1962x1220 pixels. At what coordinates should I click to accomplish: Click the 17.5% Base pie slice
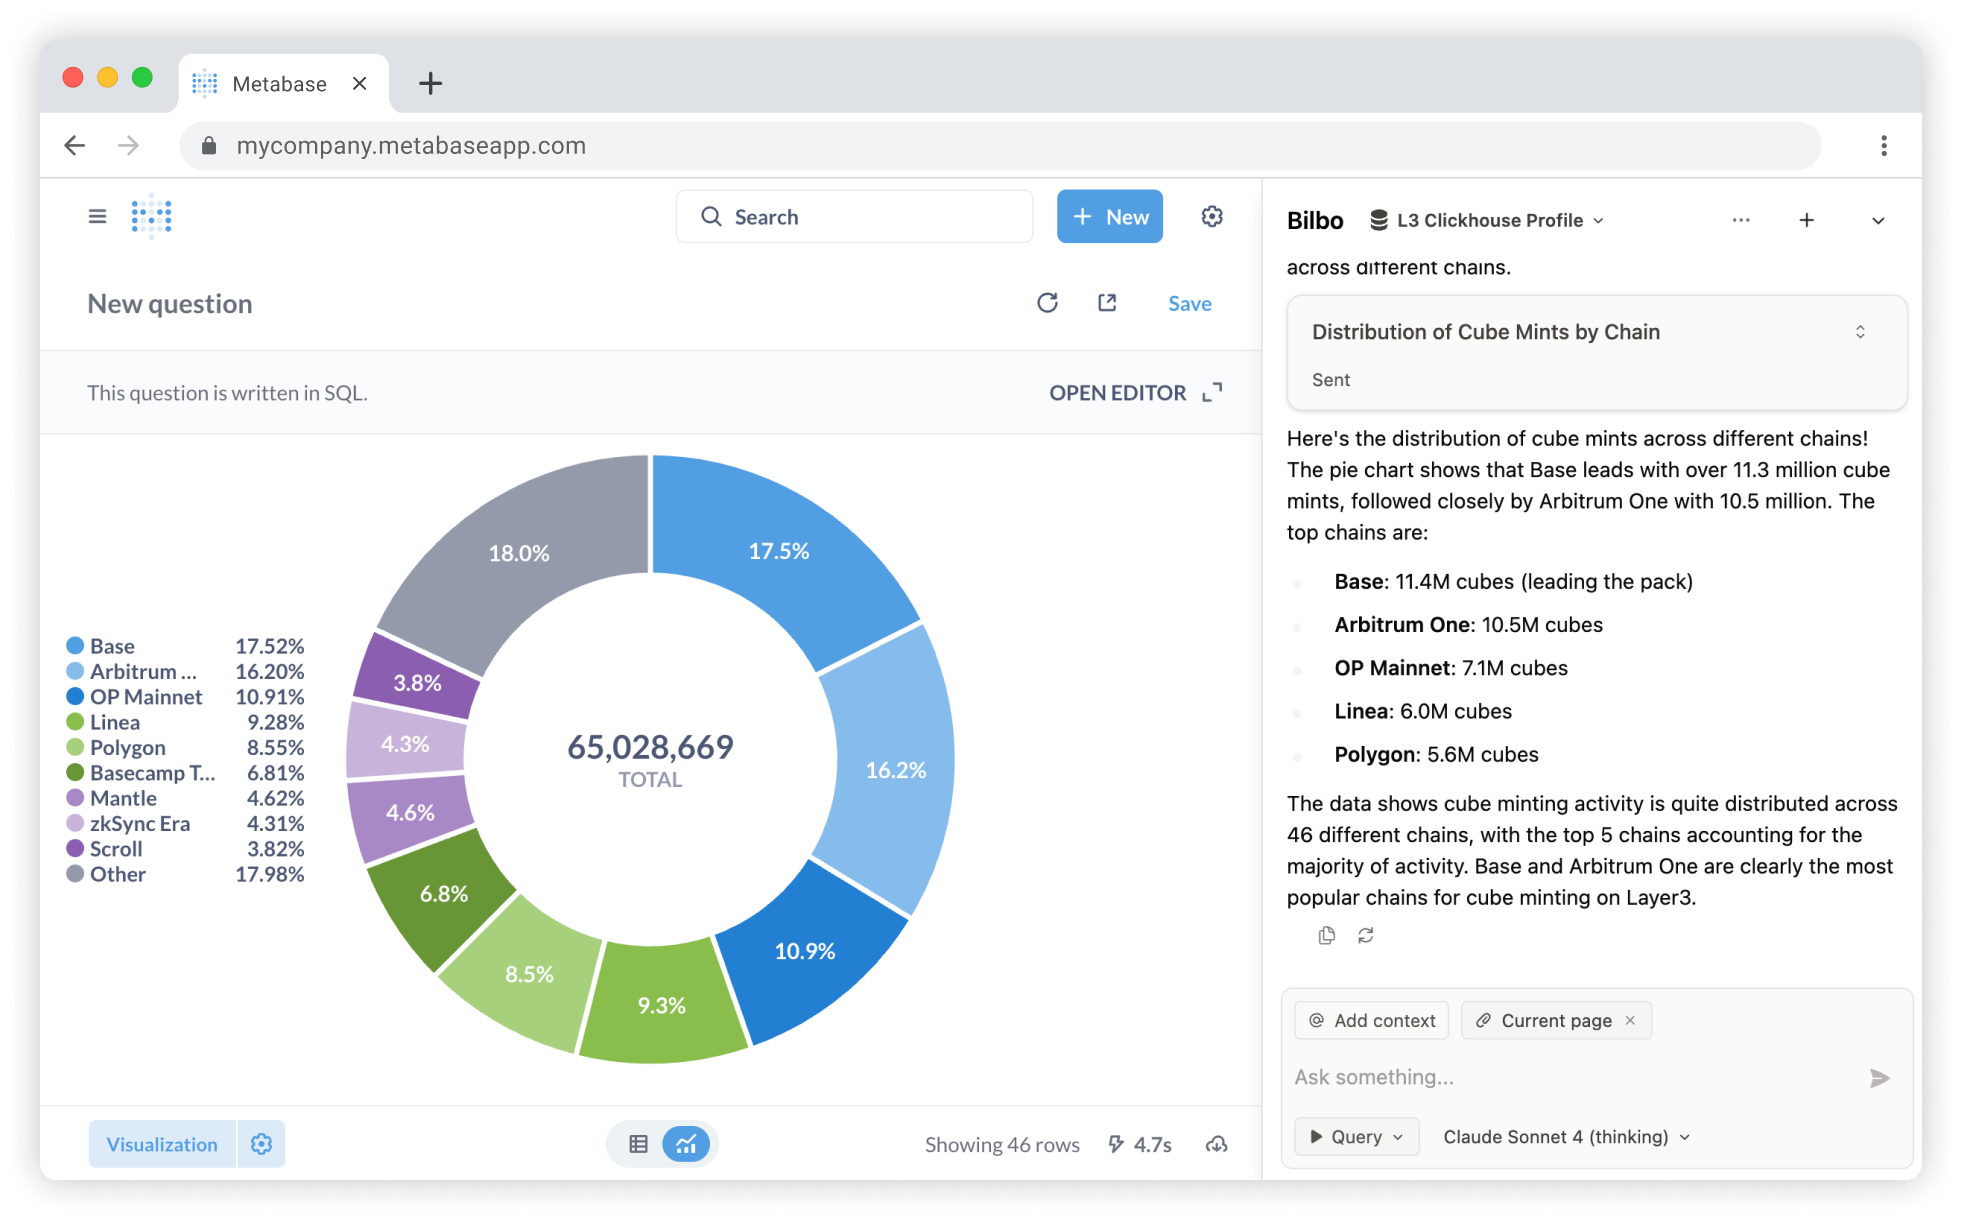click(780, 552)
